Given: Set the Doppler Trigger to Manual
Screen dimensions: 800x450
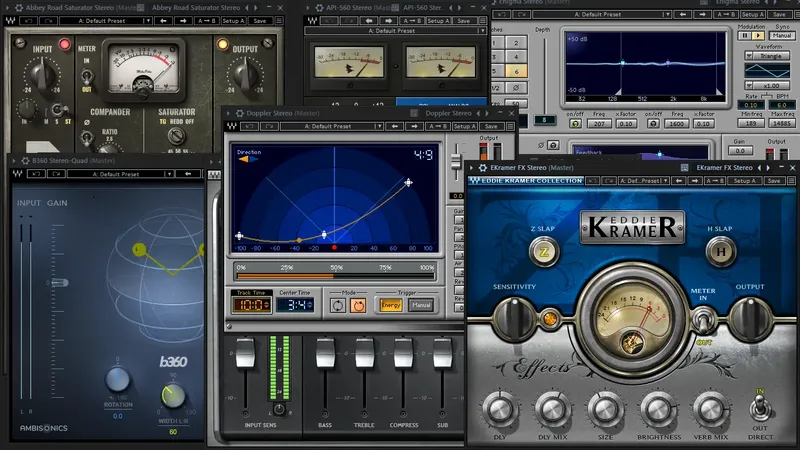Looking at the screenshot, I should tap(421, 305).
